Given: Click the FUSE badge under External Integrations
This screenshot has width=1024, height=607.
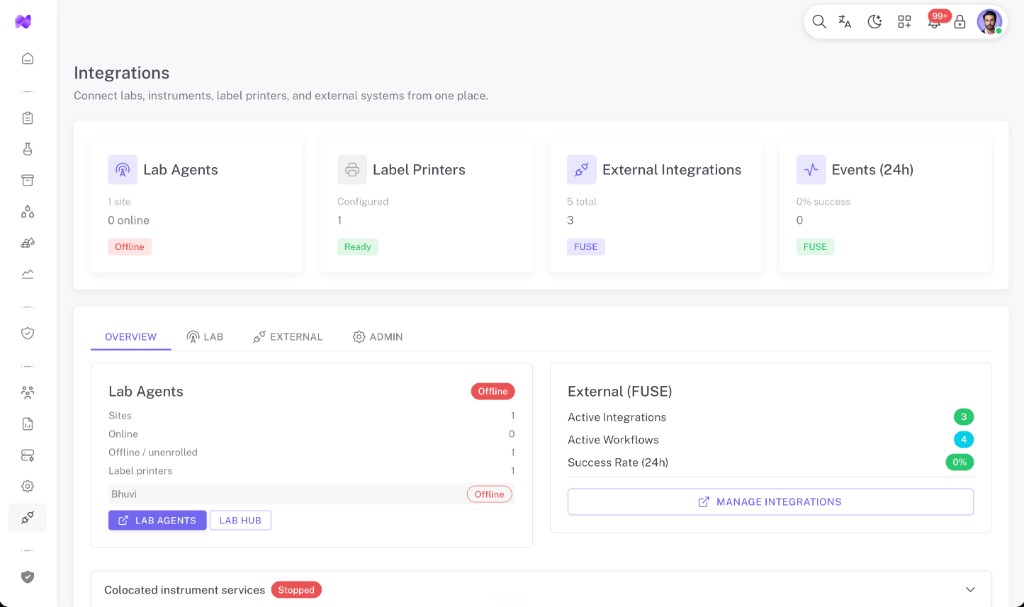Looking at the screenshot, I should tap(586, 247).
